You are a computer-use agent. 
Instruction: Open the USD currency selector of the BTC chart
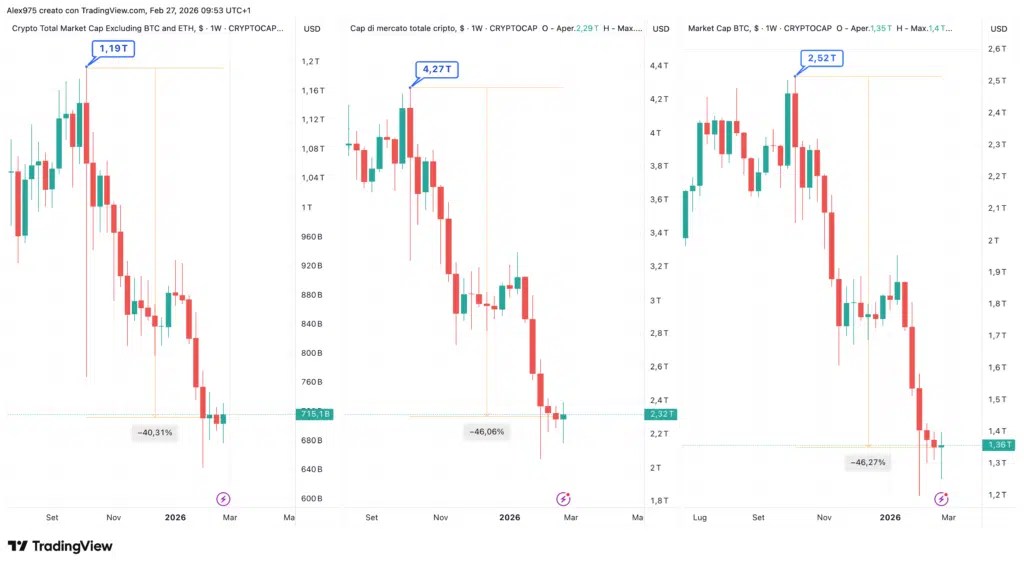[999, 29]
